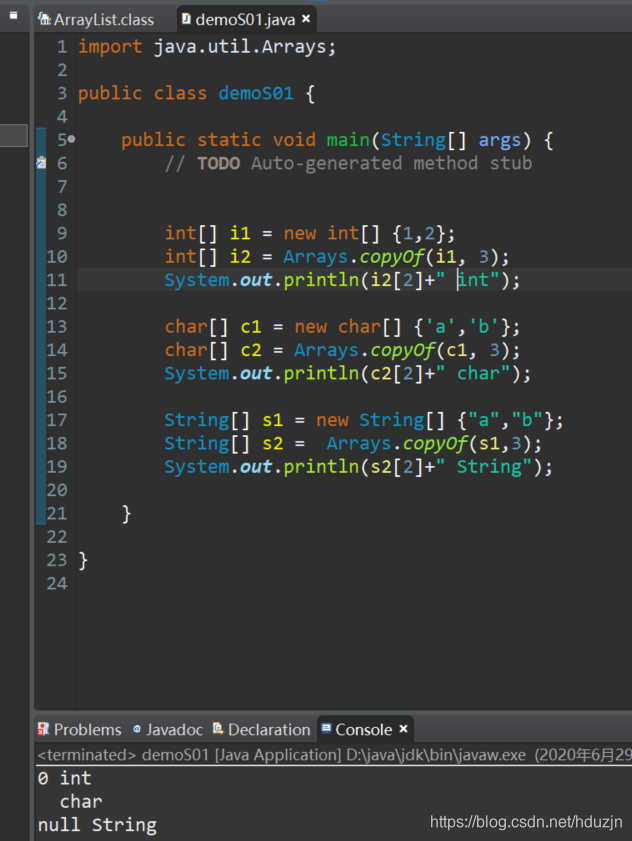Click the Declaration view icon
This screenshot has height=841, width=632.
point(218,728)
